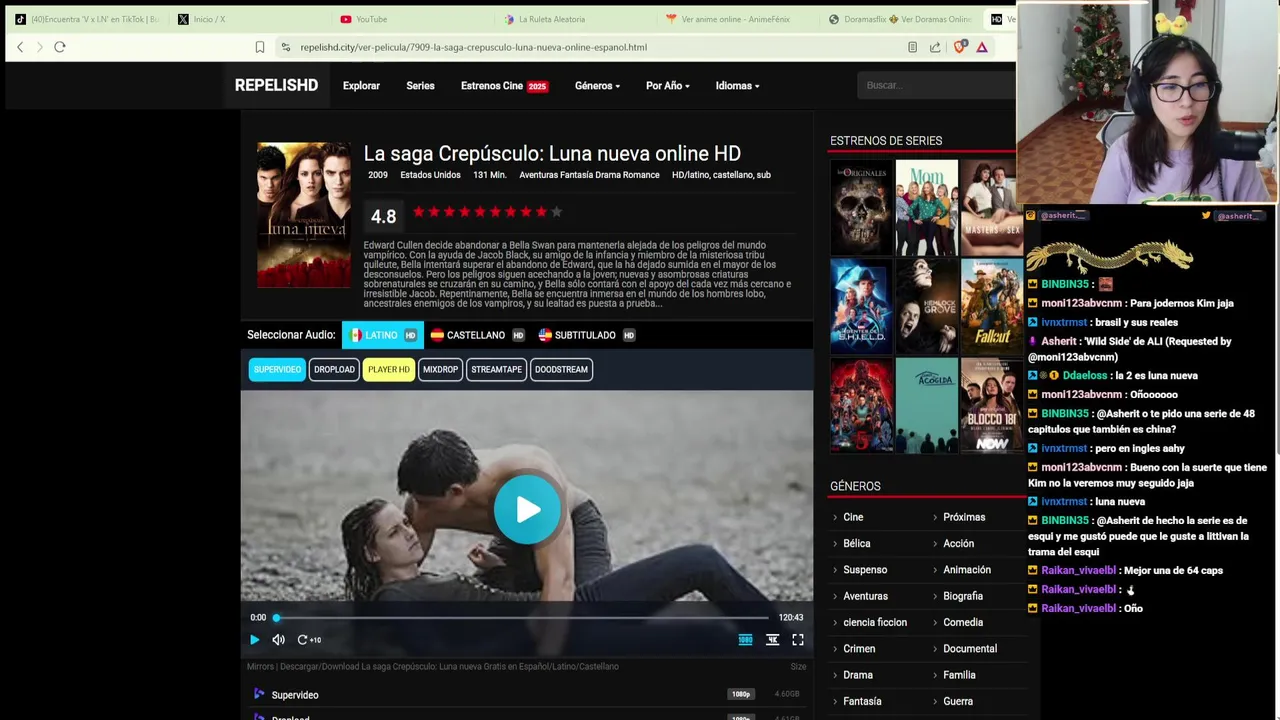Open reader mode icon in address bar
1280x720 pixels.
912,47
